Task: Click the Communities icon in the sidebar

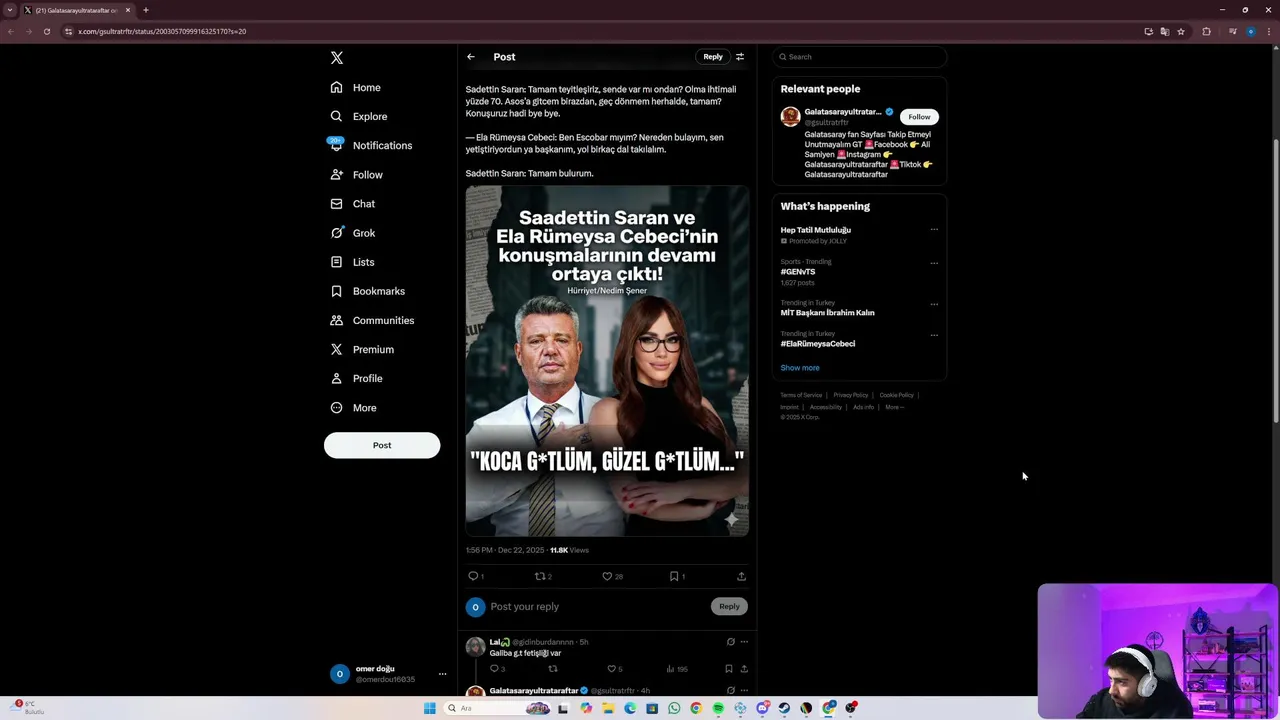Action: pos(336,320)
